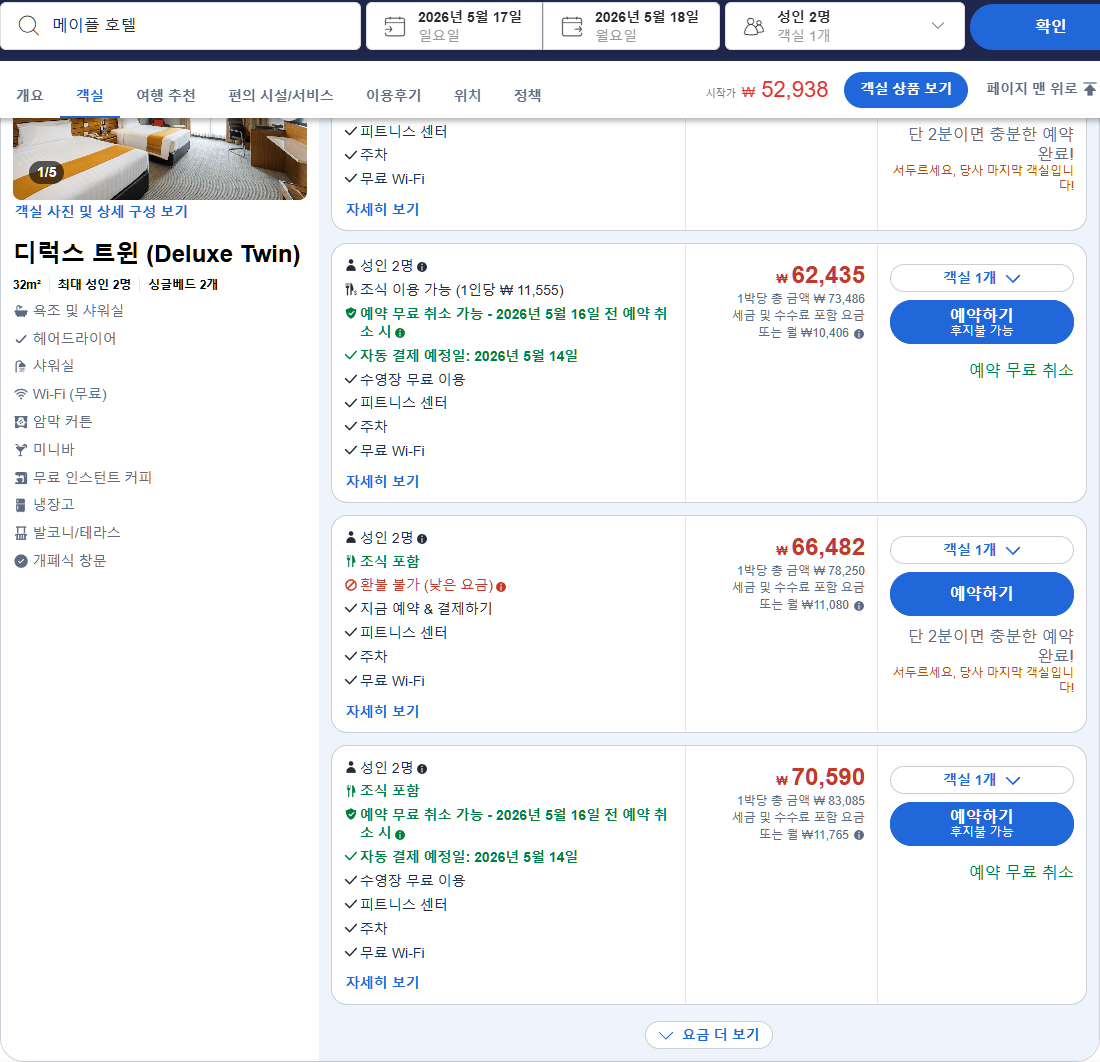This screenshot has height=1062, width=1100.
Task: Click green info icon after free cancellation in ₩62,435 offer
Action: [x=400, y=333]
